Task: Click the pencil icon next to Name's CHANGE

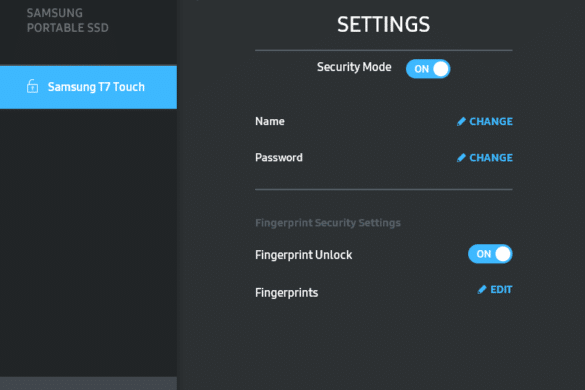Action: pyautogui.click(x=461, y=122)
